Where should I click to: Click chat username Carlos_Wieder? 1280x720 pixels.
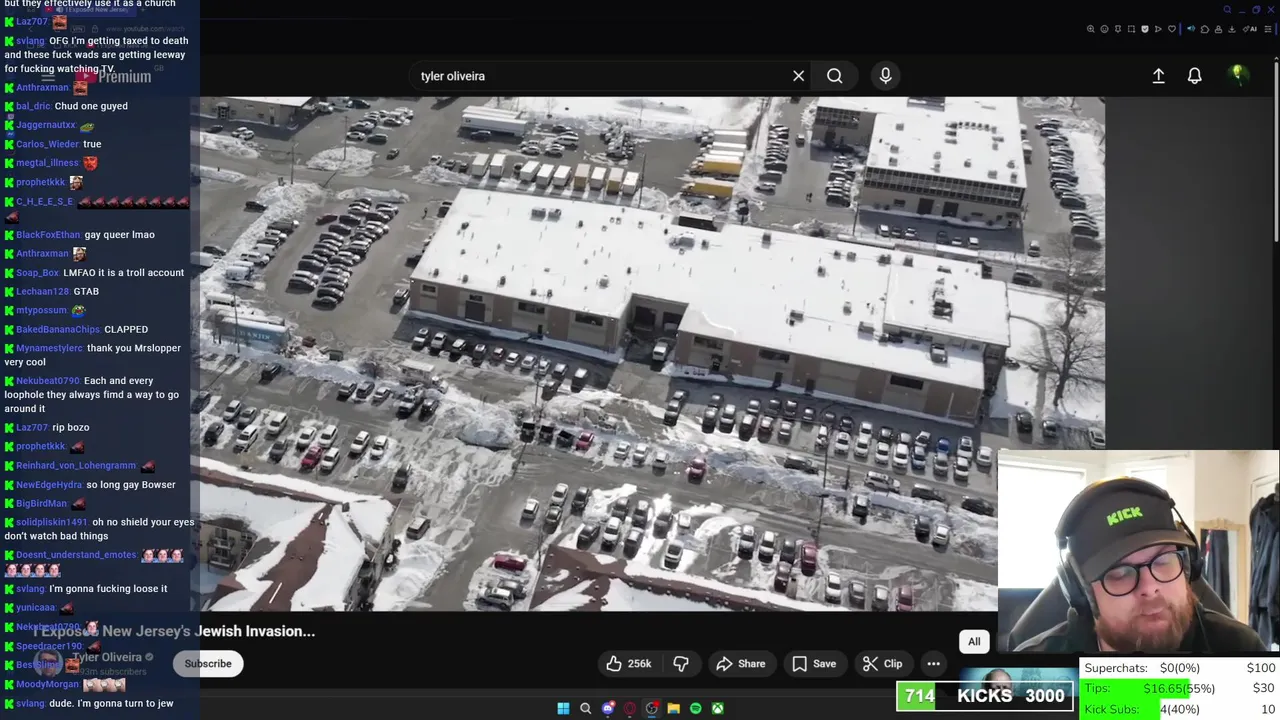(47, 144)
